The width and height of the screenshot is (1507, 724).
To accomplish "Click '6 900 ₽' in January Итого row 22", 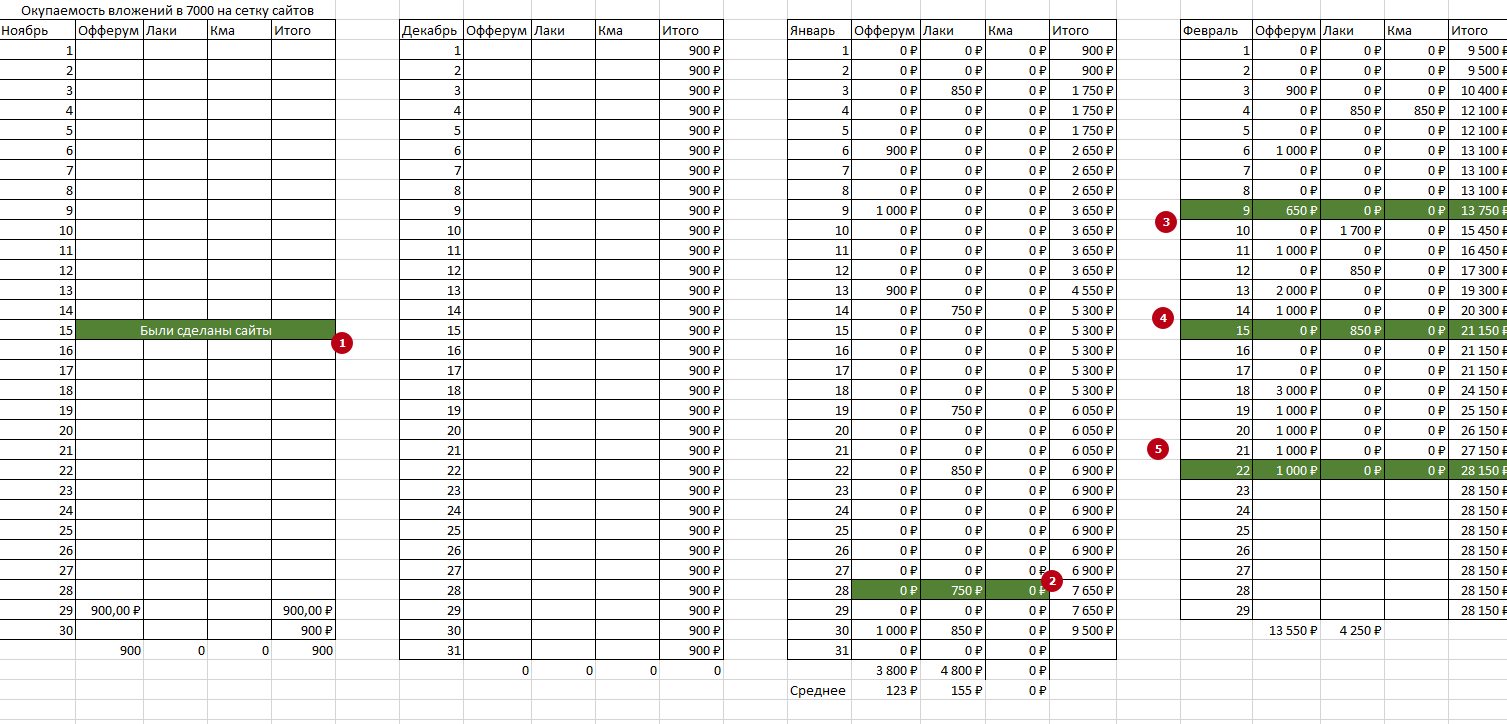I will tap(1083, 470).
